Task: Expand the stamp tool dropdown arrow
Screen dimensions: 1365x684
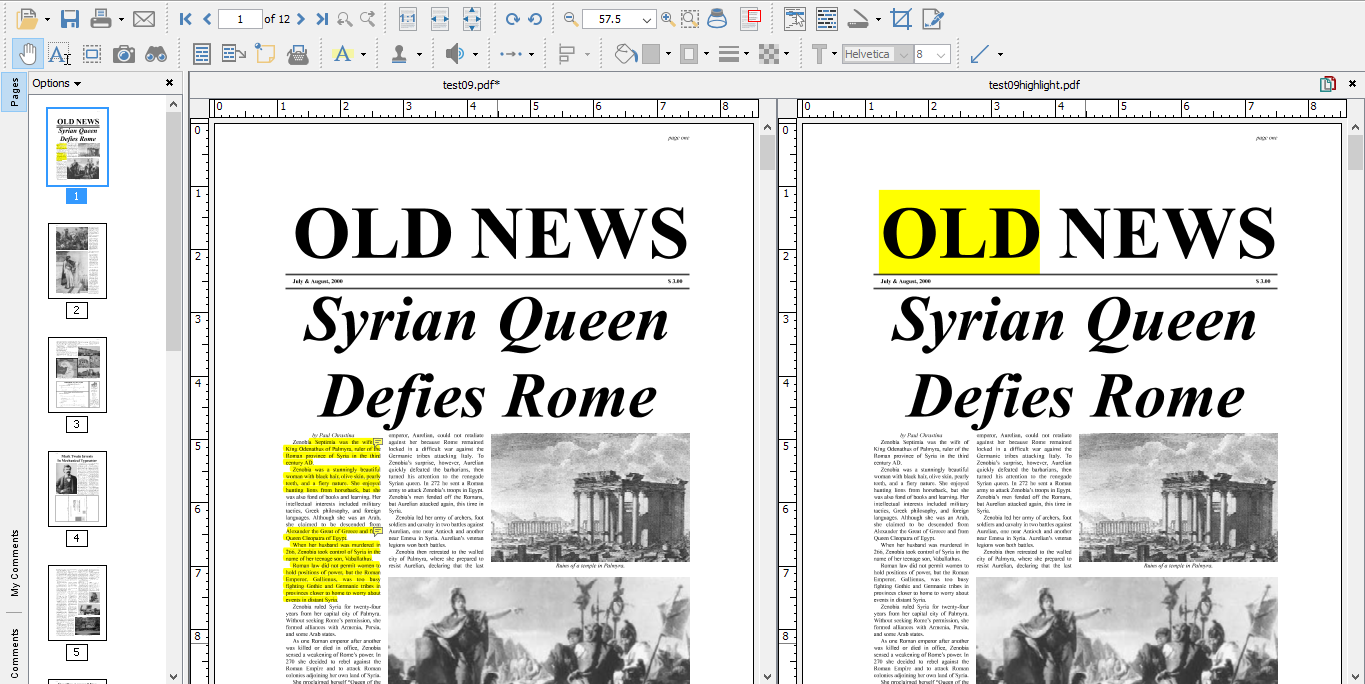Action: tap(419, 53)
